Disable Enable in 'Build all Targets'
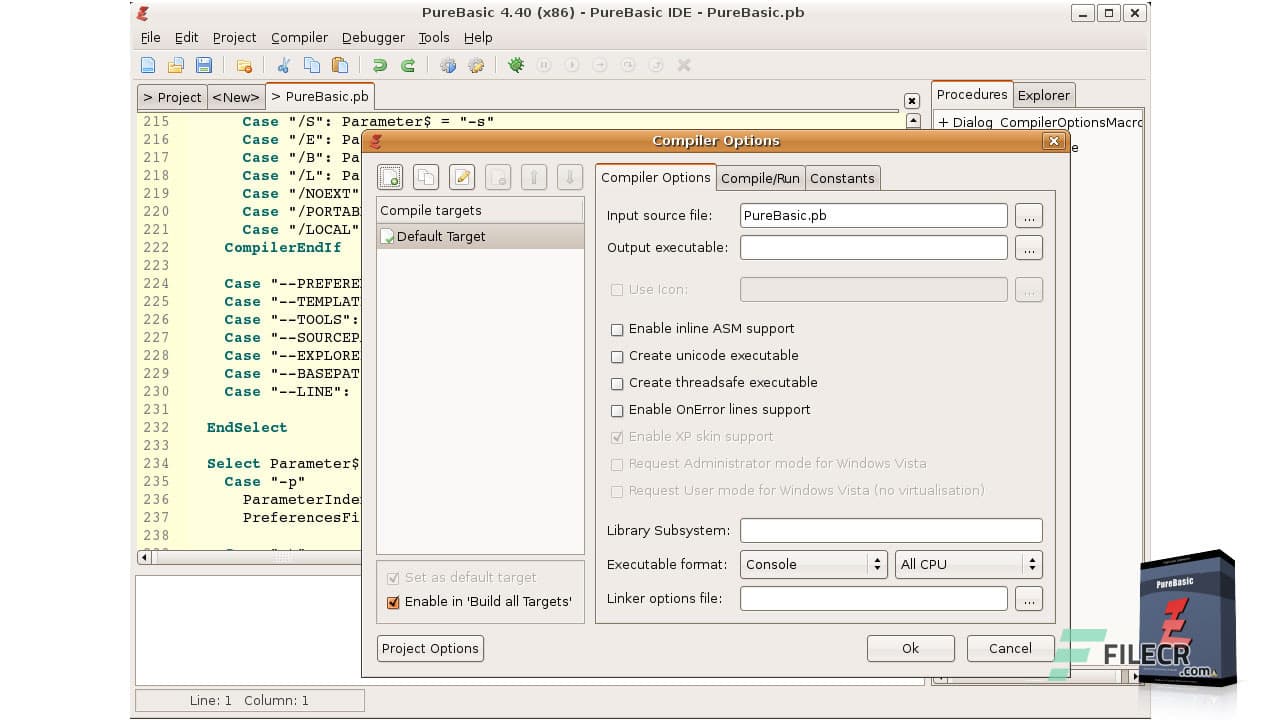The image size is (1280, 720). [x=393, y=602]
